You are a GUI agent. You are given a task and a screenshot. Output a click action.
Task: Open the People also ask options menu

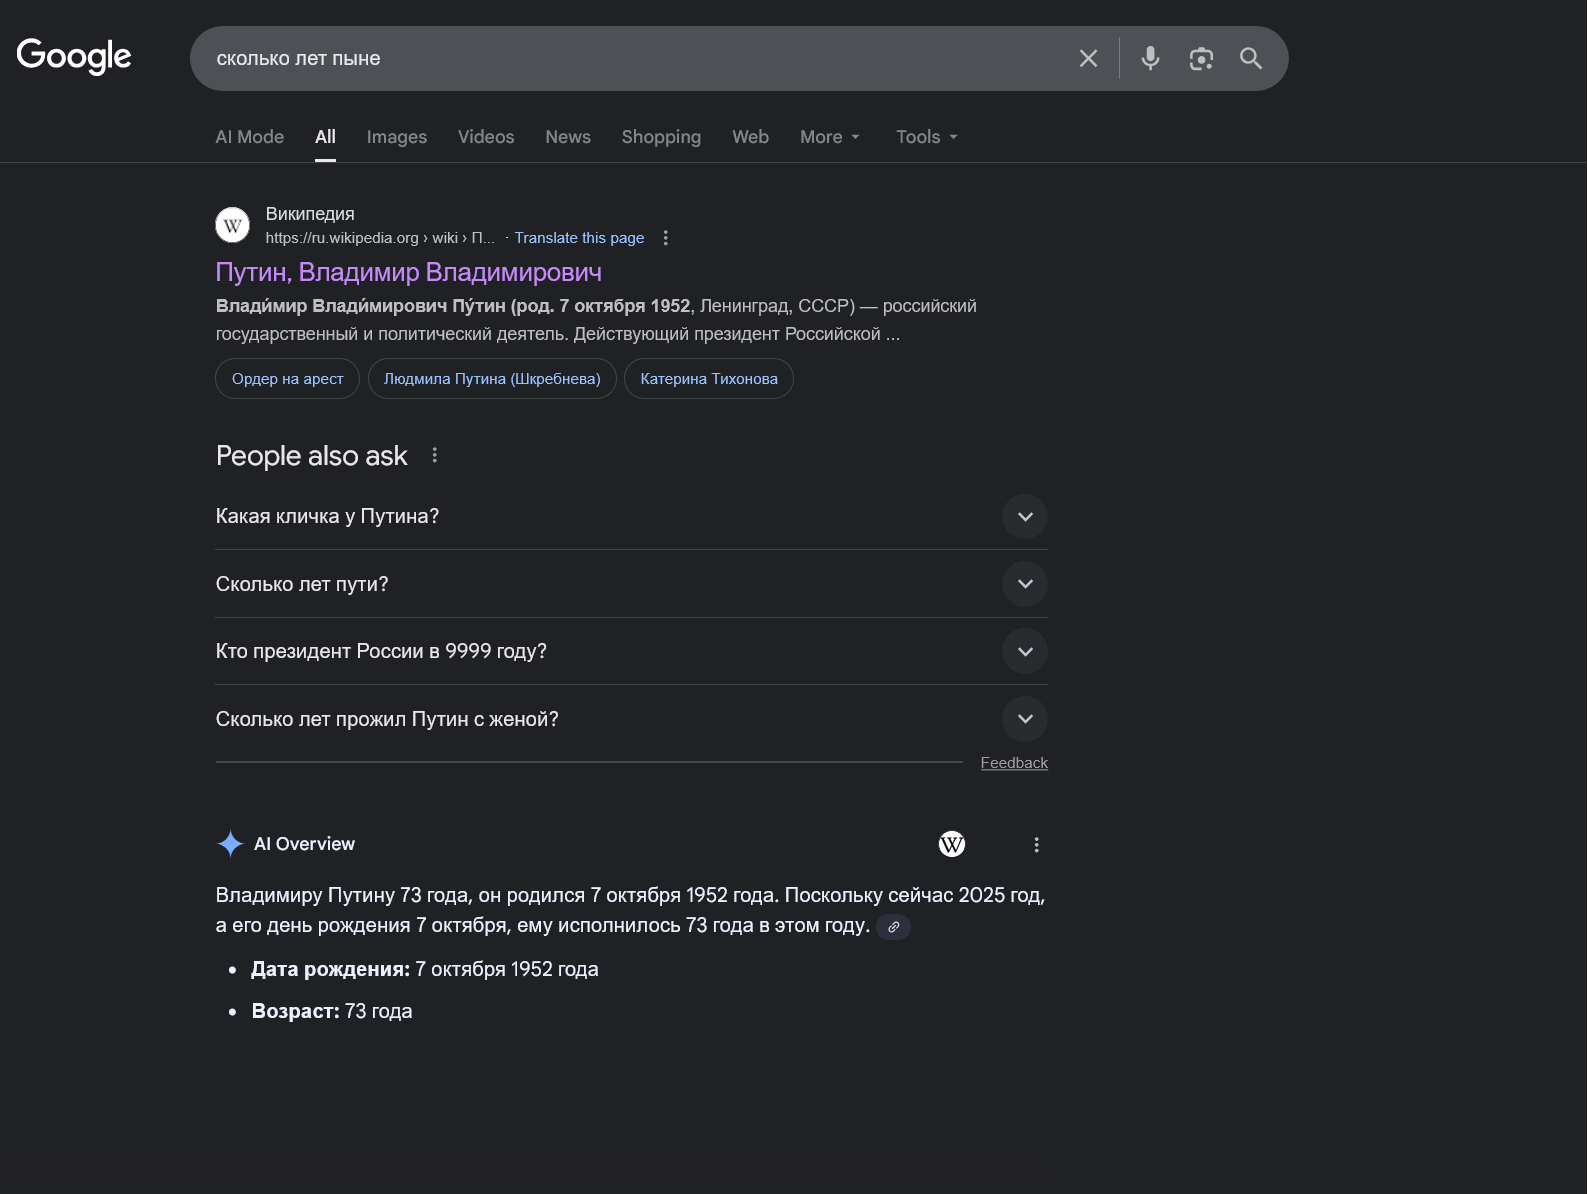434,455
